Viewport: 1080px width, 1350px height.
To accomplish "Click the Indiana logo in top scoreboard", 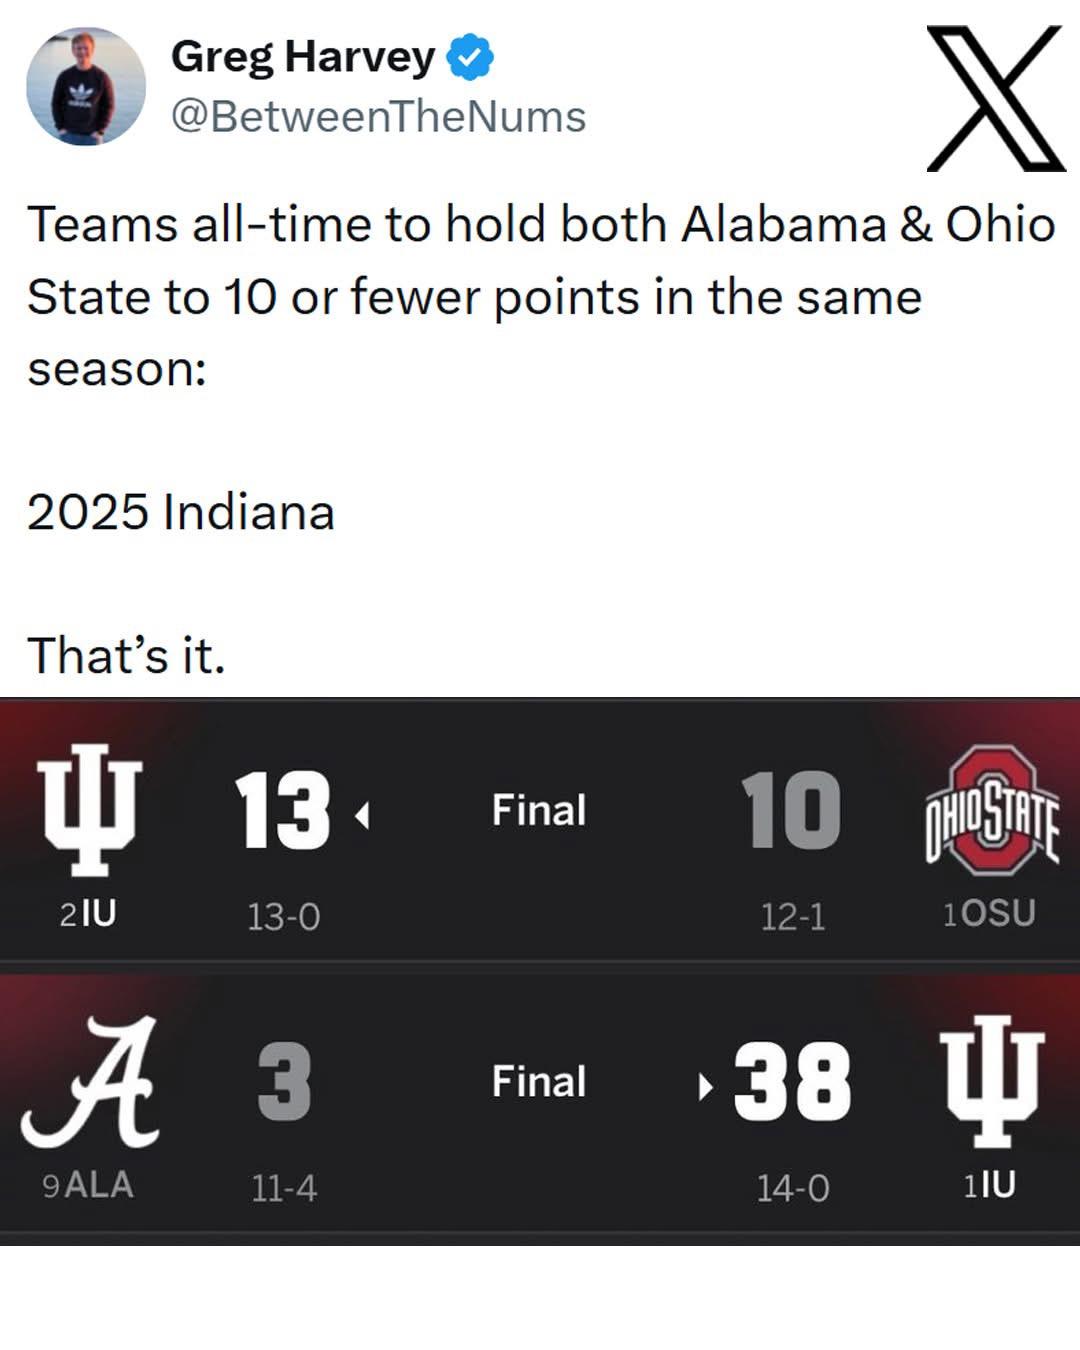I will 90,809.
